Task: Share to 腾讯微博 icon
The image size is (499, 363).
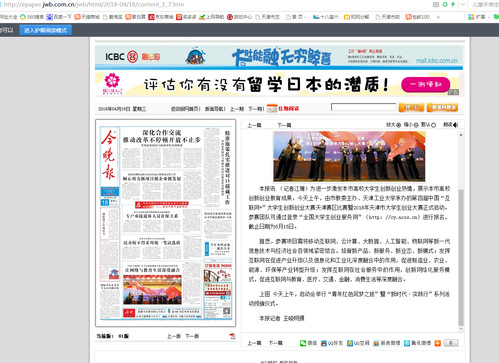Action: tap(407, 343)
